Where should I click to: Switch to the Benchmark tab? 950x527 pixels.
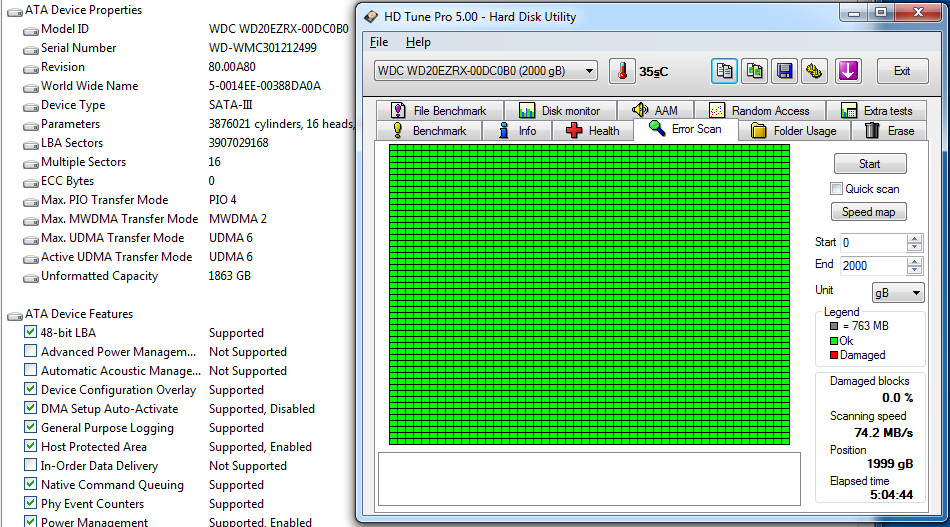click(429, 130)
